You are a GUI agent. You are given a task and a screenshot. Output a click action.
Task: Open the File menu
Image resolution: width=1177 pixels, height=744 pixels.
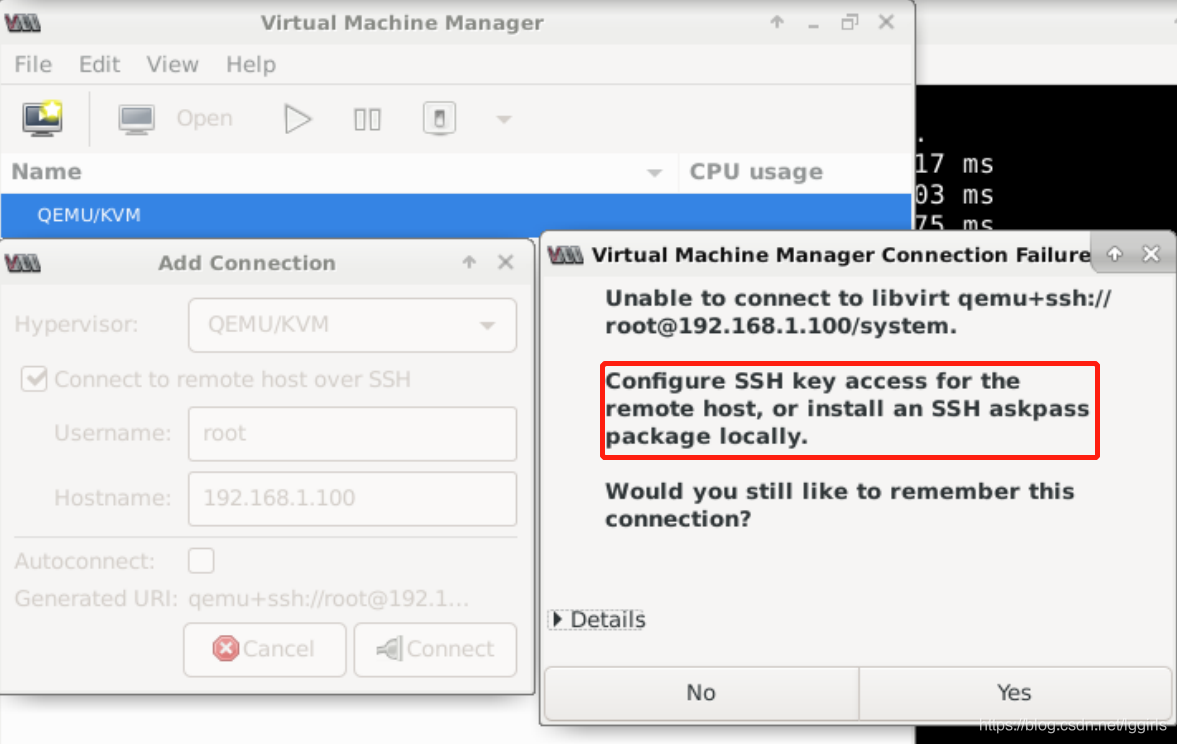click(x=32, y=64)
